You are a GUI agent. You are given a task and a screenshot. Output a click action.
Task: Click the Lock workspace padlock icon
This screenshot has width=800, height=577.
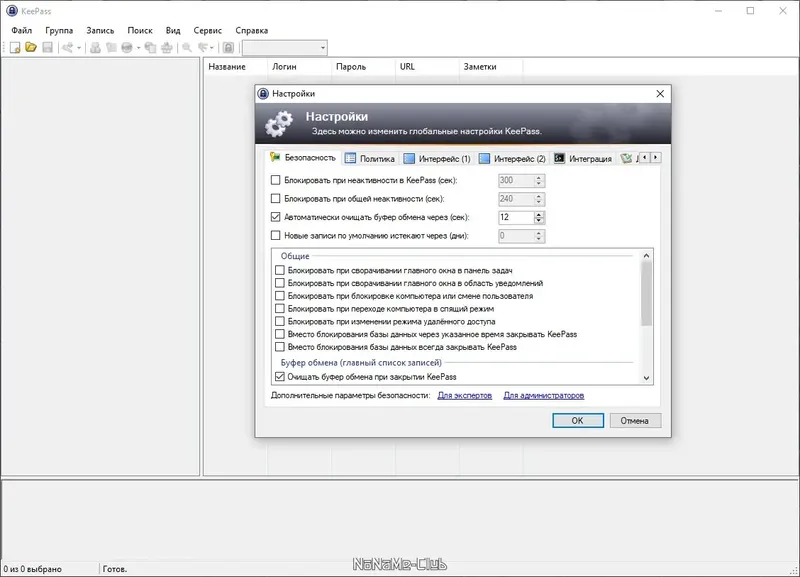tap(229, 47)
